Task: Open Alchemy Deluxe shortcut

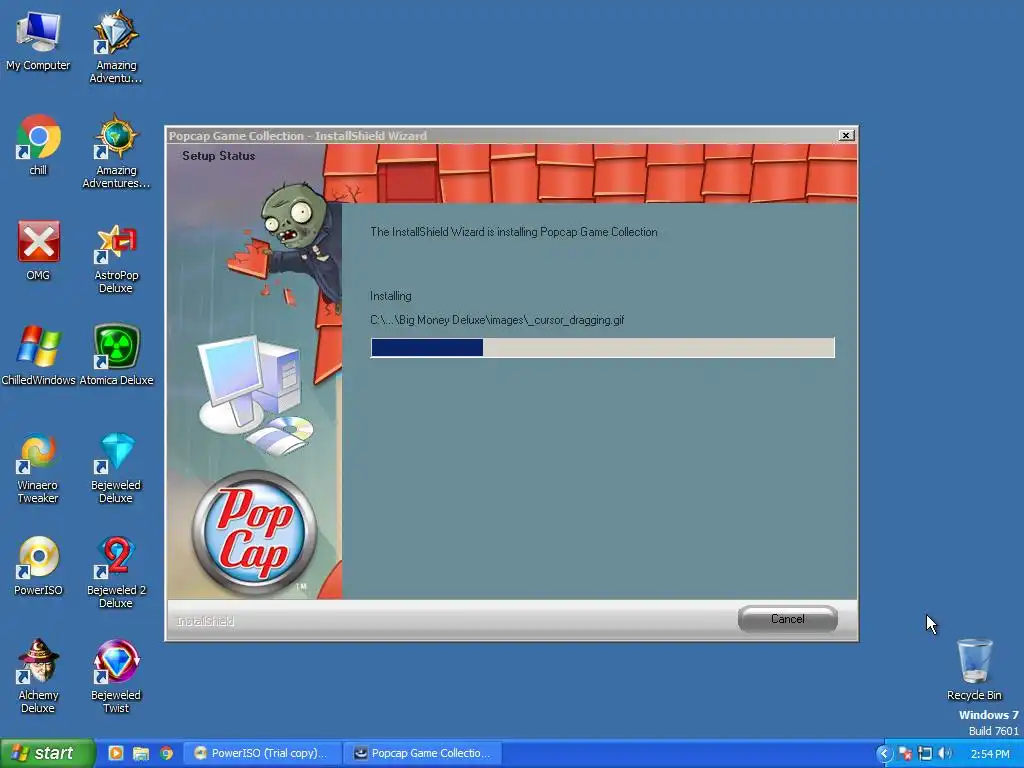Action: click(38, 677)
